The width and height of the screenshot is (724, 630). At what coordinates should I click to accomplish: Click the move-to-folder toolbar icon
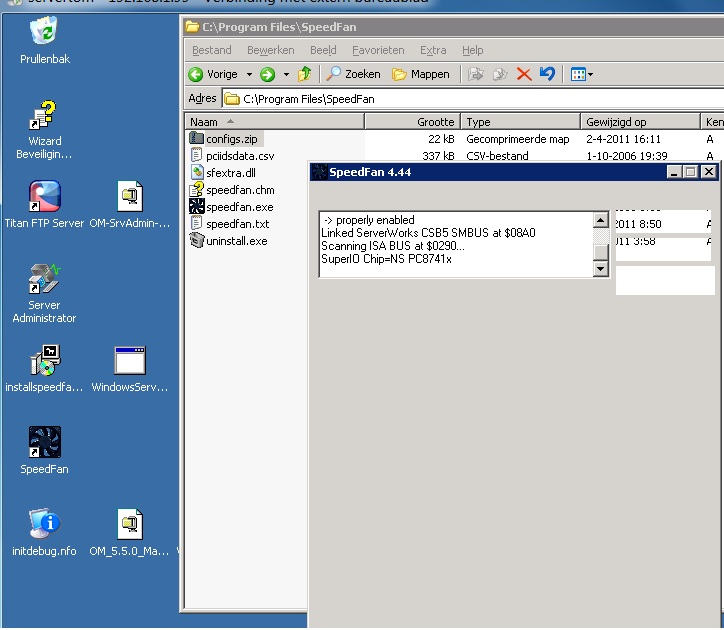point(476,74)
